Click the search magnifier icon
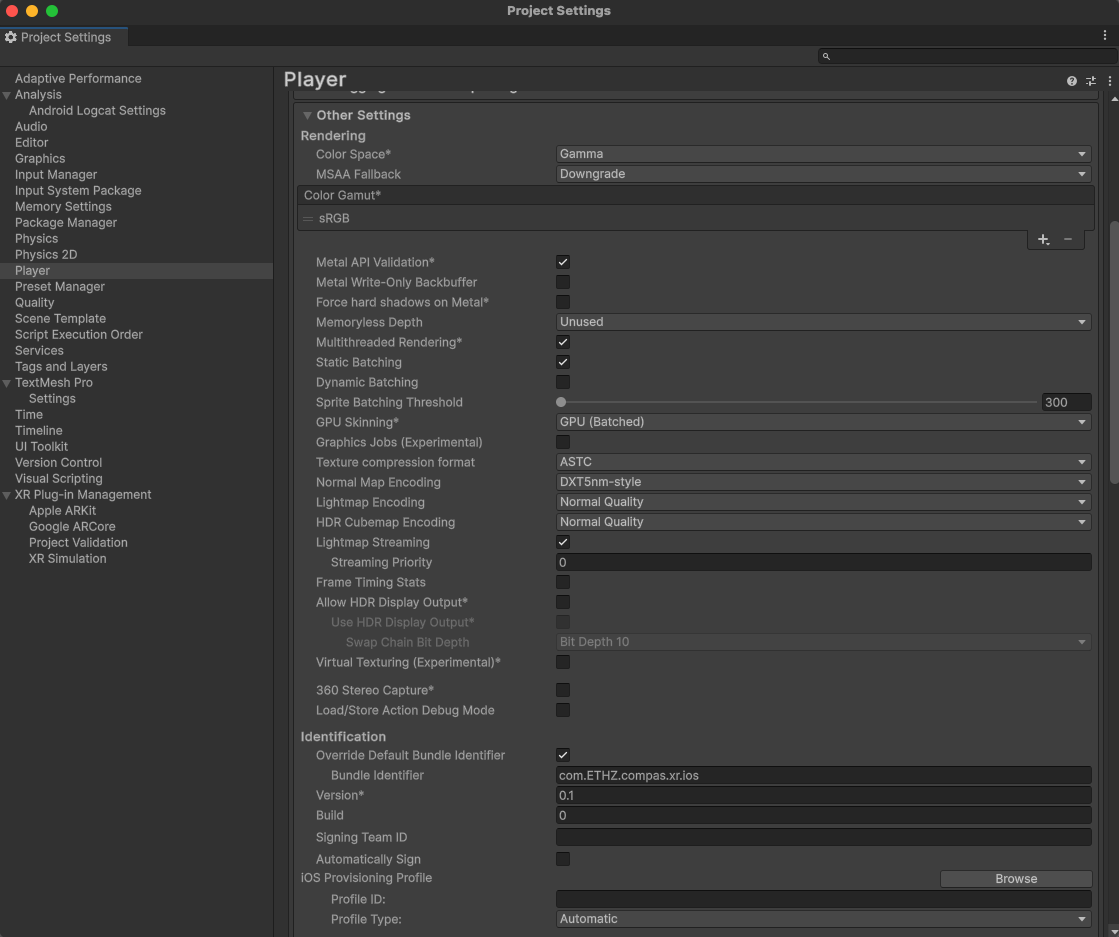The width and height of the screenshot is (1119, 937). click(x=826, y=57)
